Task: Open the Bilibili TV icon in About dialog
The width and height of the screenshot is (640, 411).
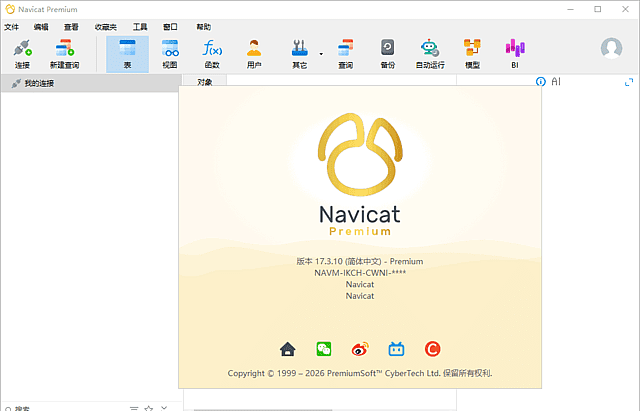Action: pos(396,349)
